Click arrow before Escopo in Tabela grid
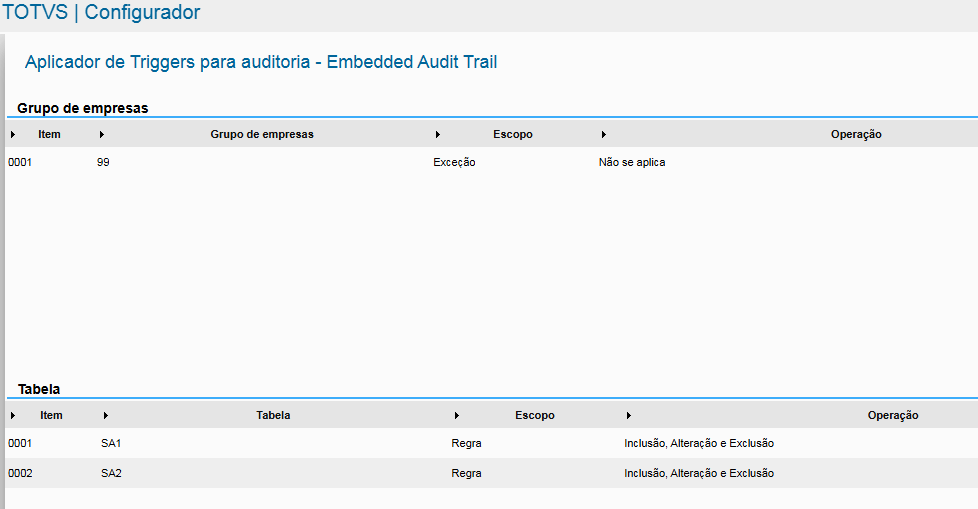The height and width of the screenshot is (509, 978). pyautogui.click(x=456, y=415)
